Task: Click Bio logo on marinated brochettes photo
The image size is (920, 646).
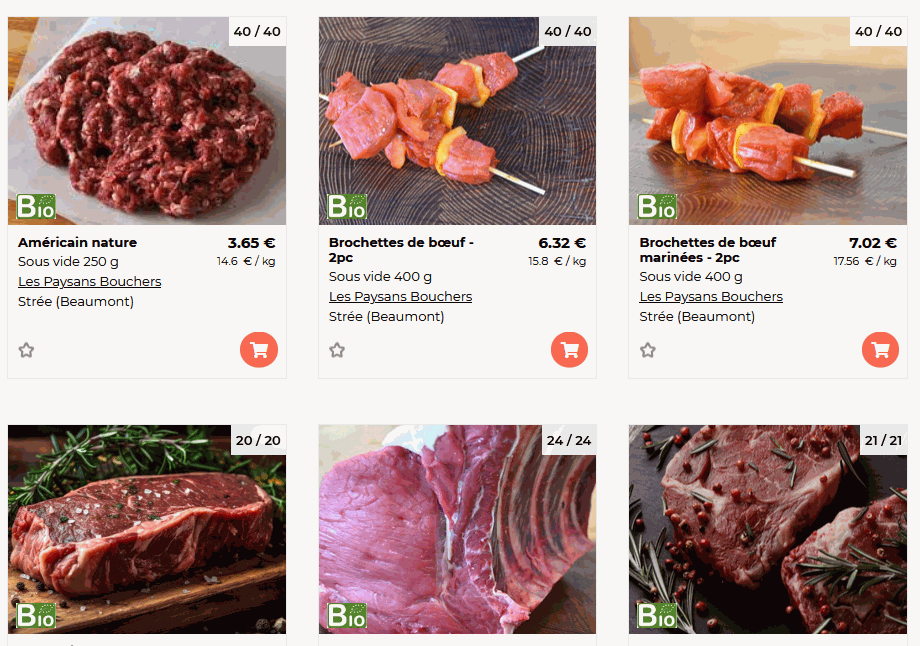Action: pos(657,207)
